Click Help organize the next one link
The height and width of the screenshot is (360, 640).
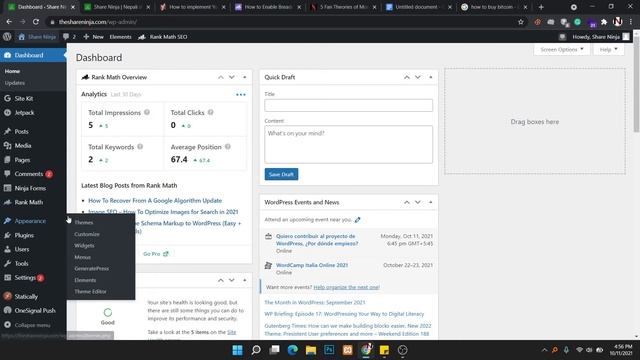point(347,287)
